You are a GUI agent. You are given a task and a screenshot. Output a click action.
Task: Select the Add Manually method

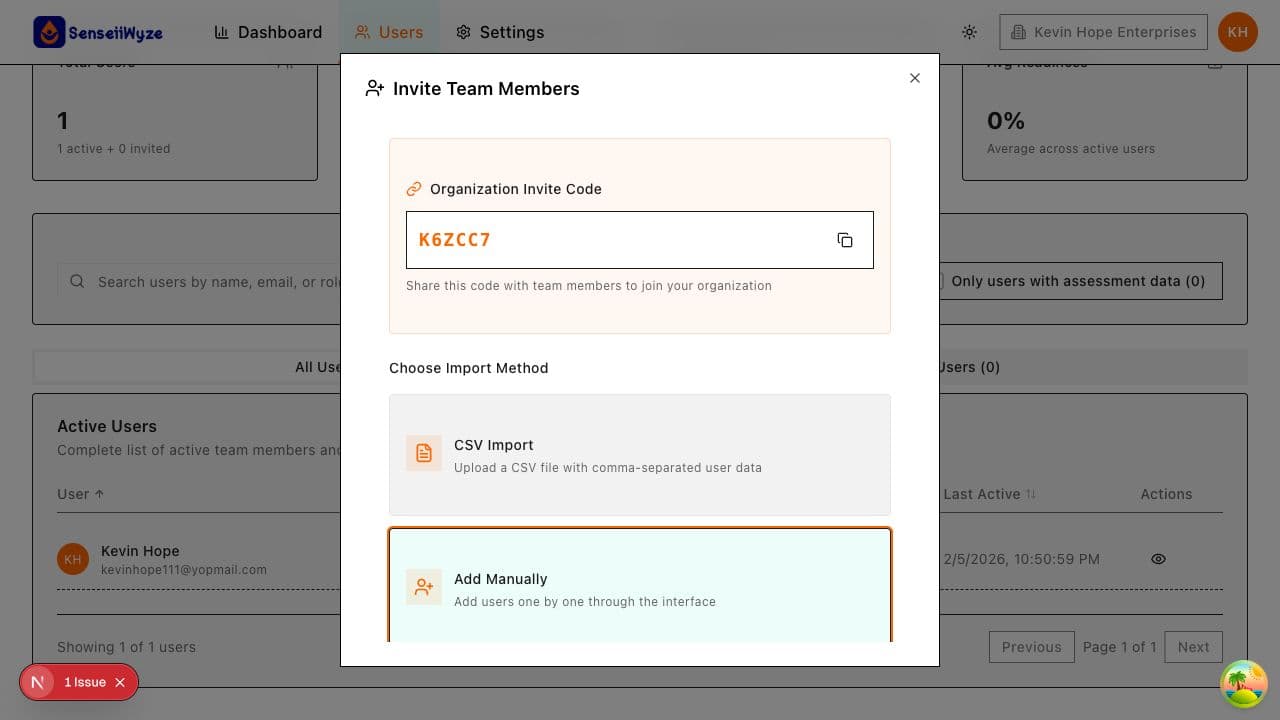(640, 587)
